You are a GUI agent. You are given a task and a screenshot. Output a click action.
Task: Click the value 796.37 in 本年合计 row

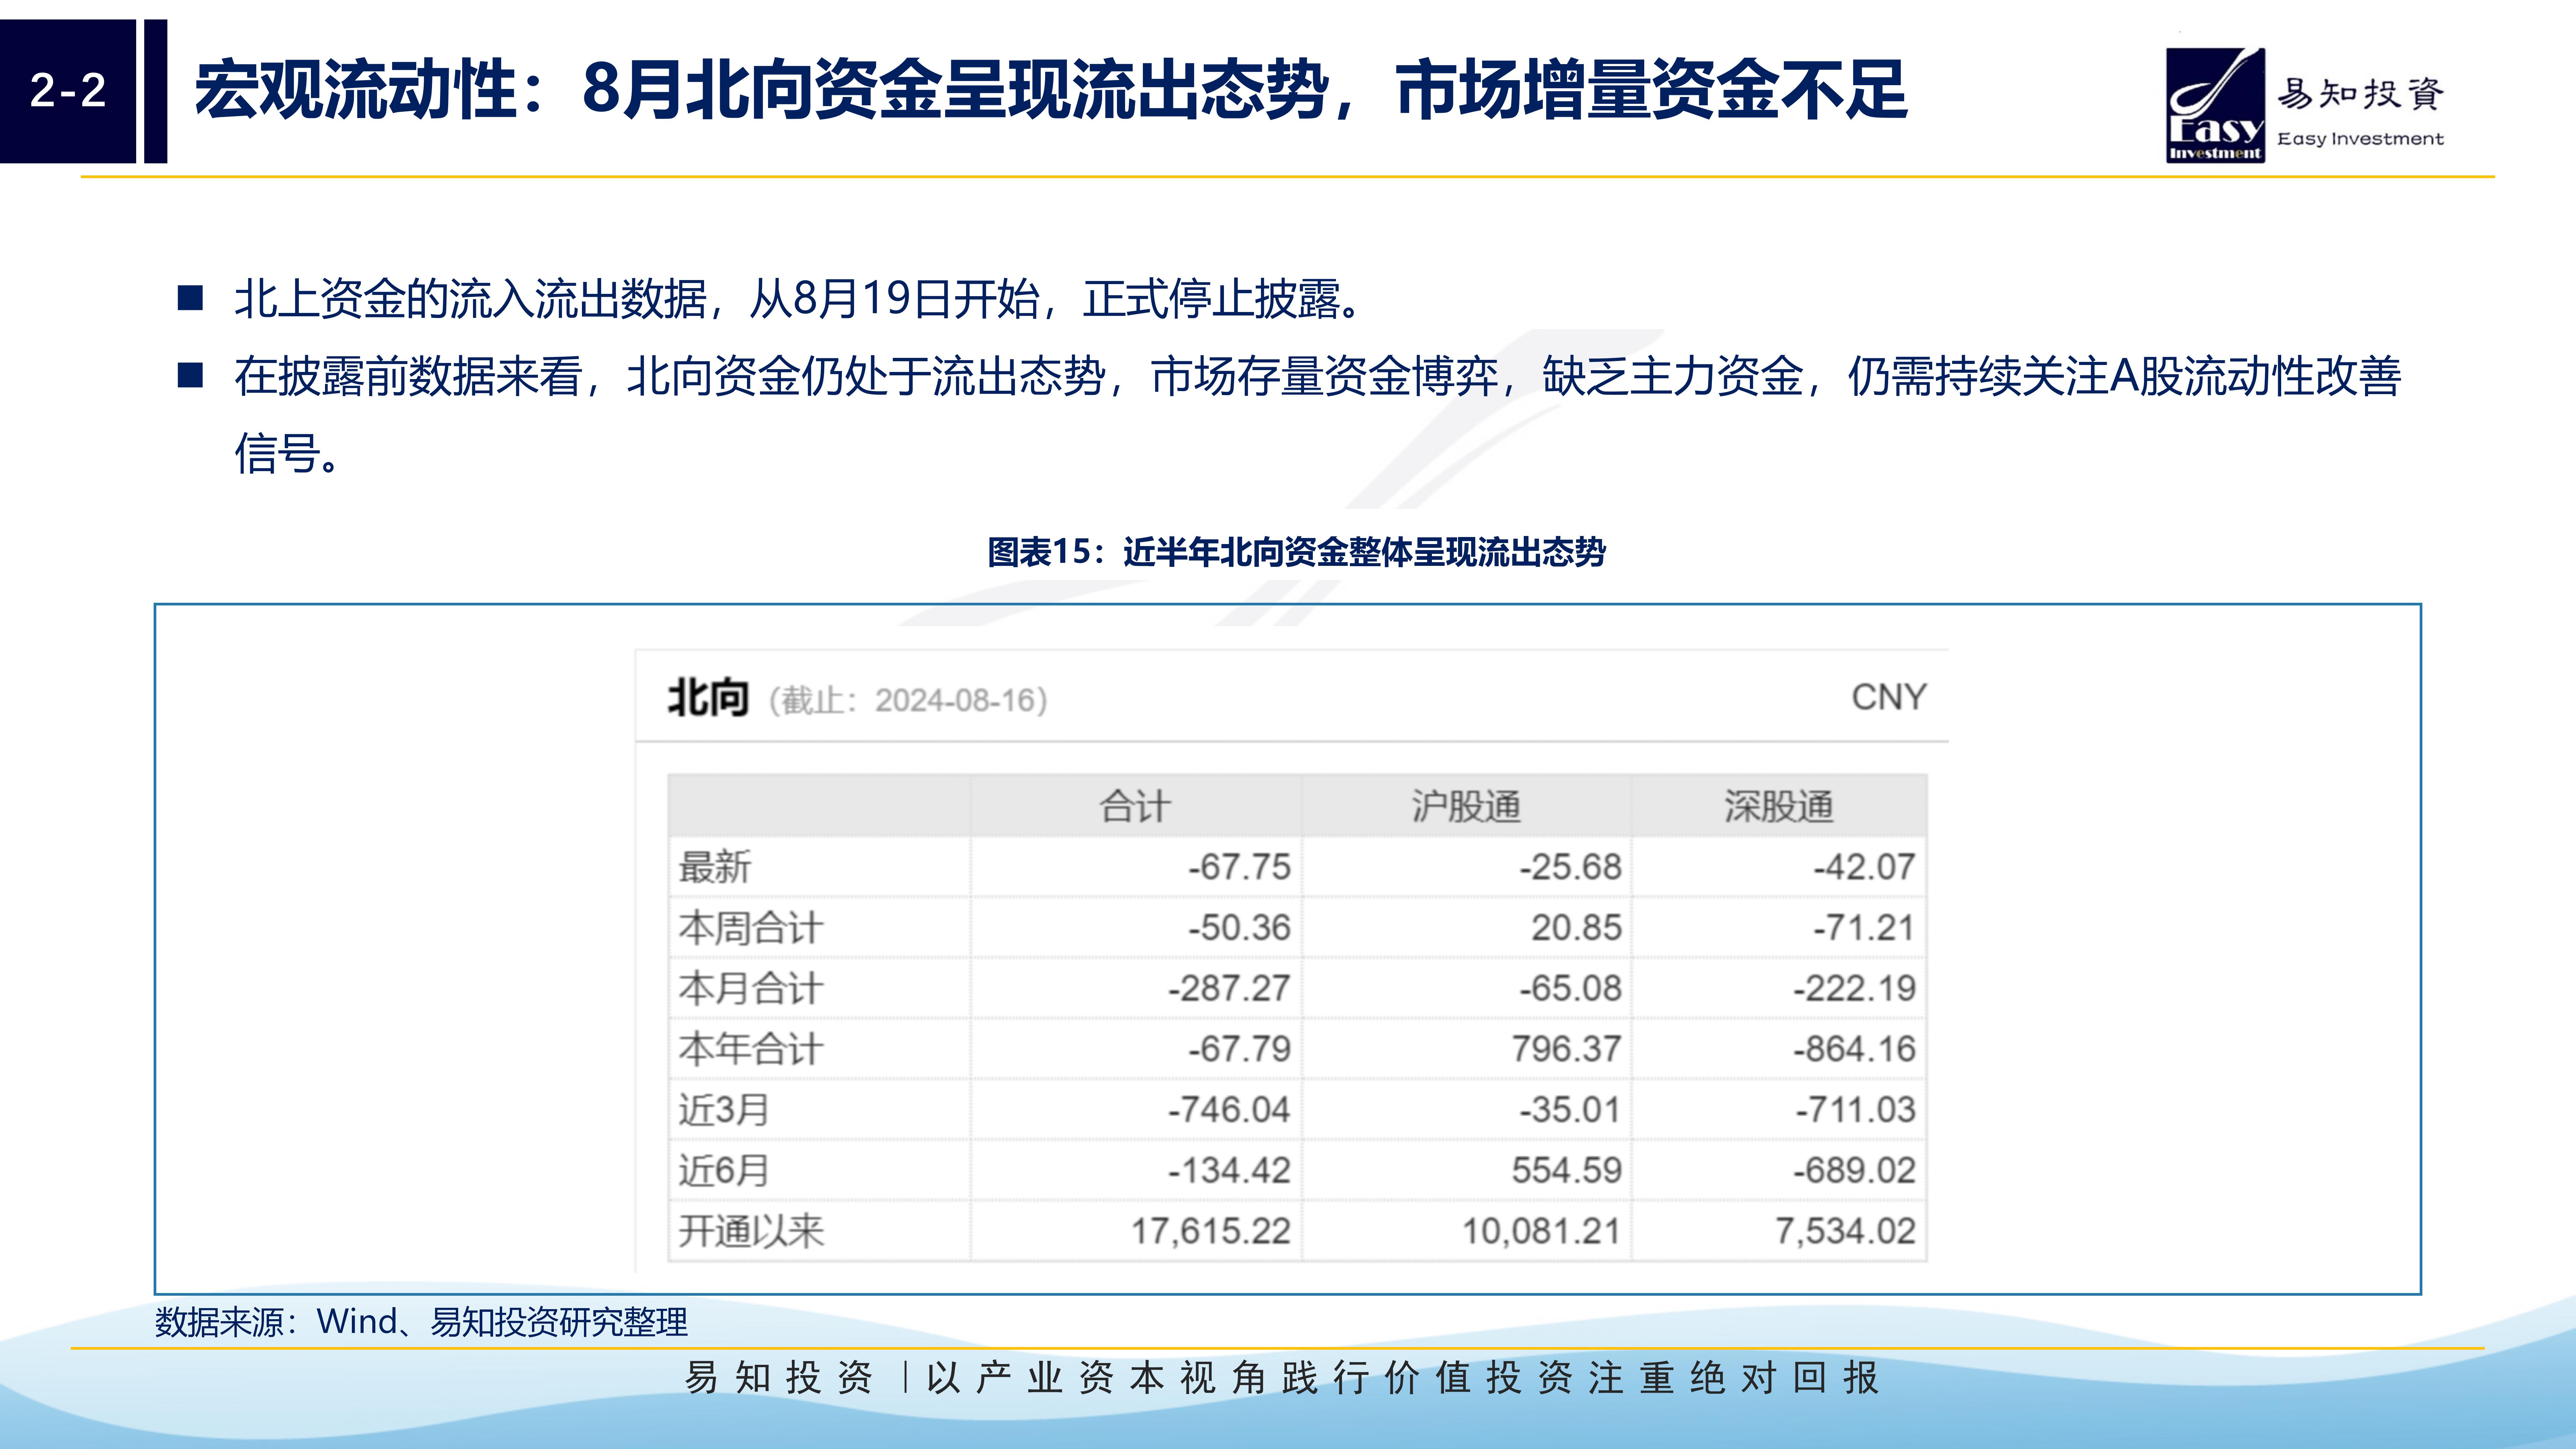(1566, 1049)
